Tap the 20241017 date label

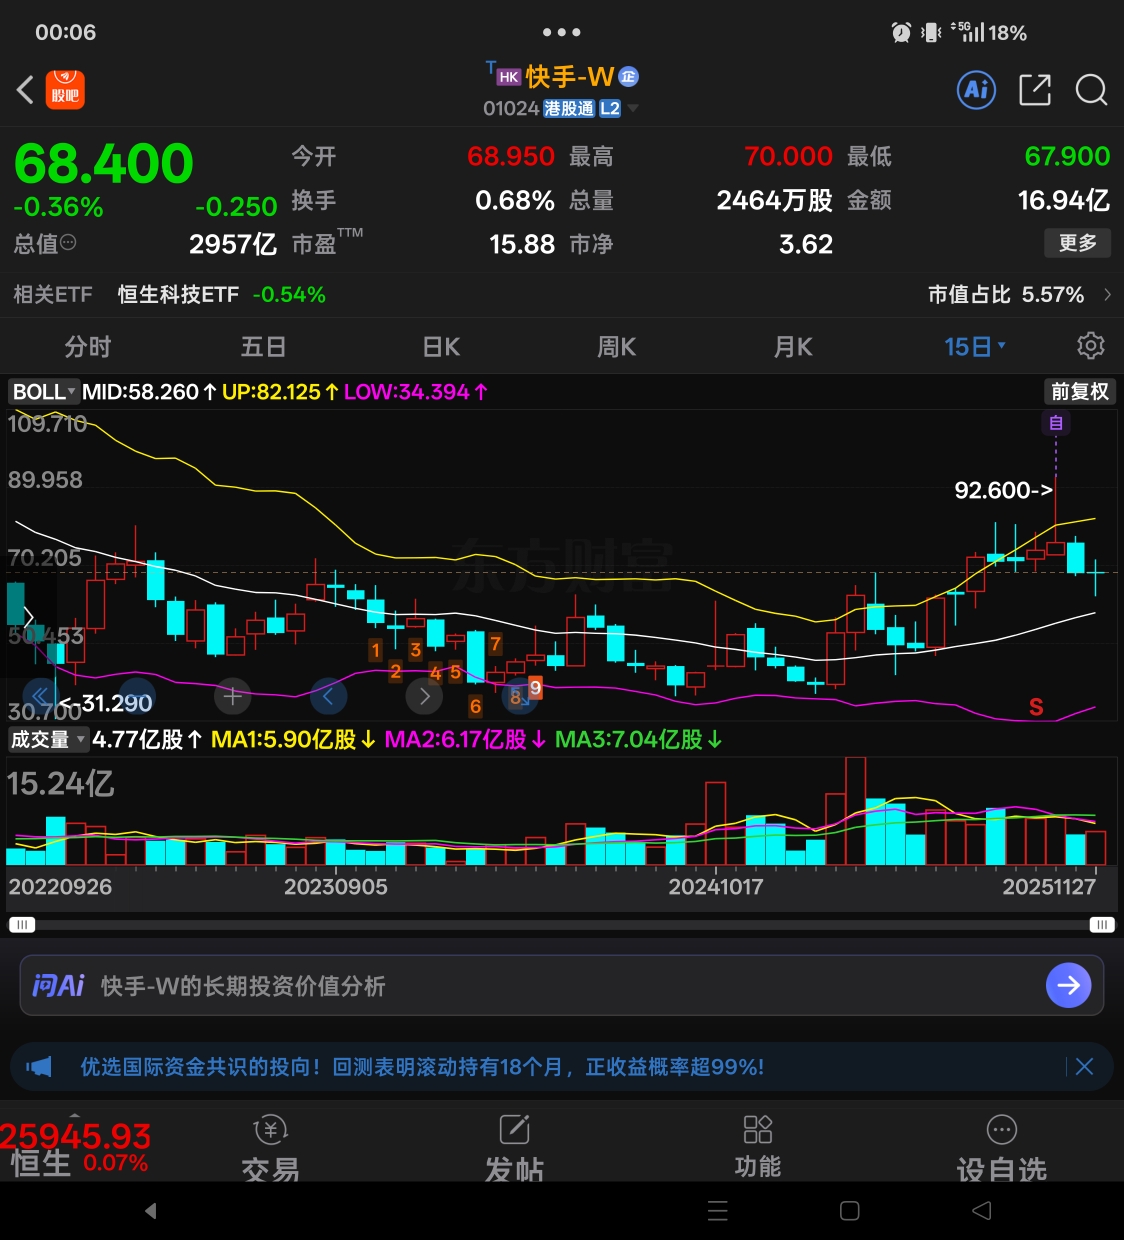tap(716, 886)
